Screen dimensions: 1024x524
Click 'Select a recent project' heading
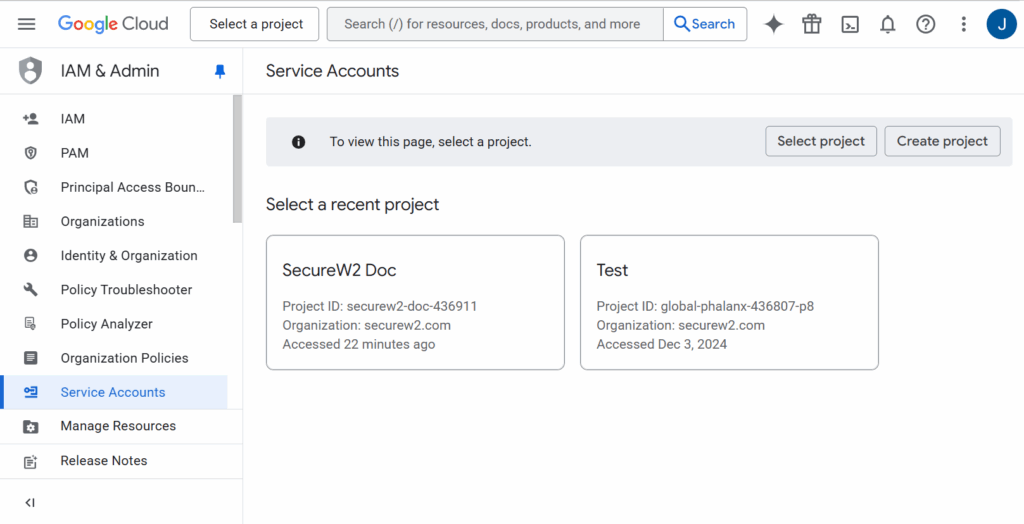click(353, 205)
